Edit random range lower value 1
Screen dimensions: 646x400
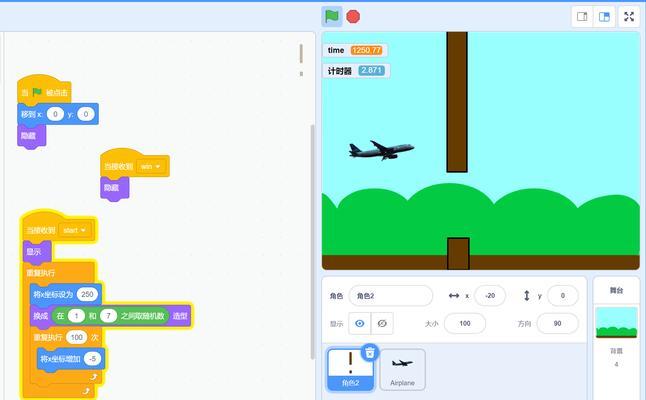pyautogui.click(x=76, y=316)
